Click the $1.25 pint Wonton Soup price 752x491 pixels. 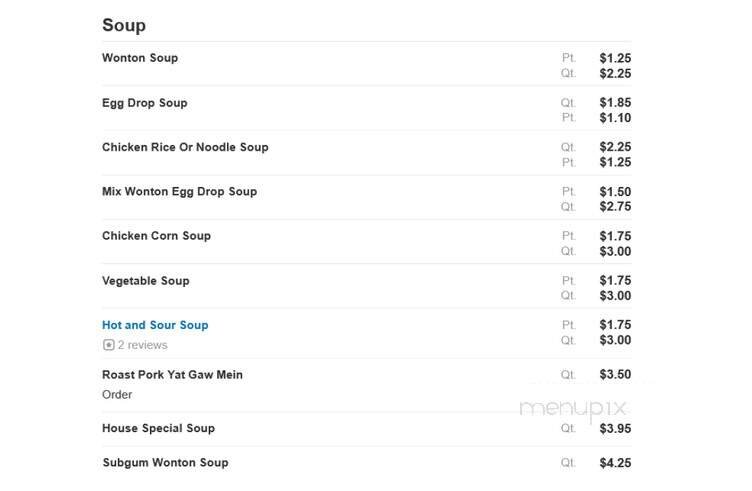click(x=615, y=58)
